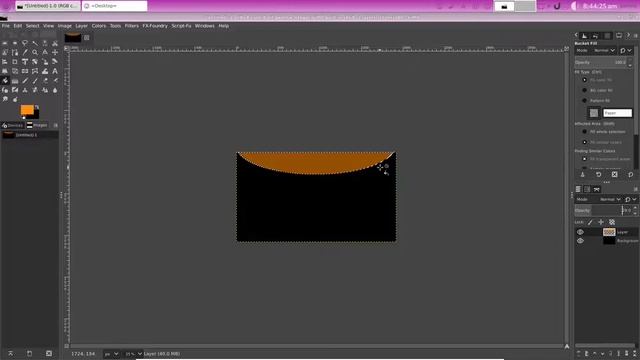Select the Rectangle Select tool
The image size is (640, 360).
(x=5, y=43)
